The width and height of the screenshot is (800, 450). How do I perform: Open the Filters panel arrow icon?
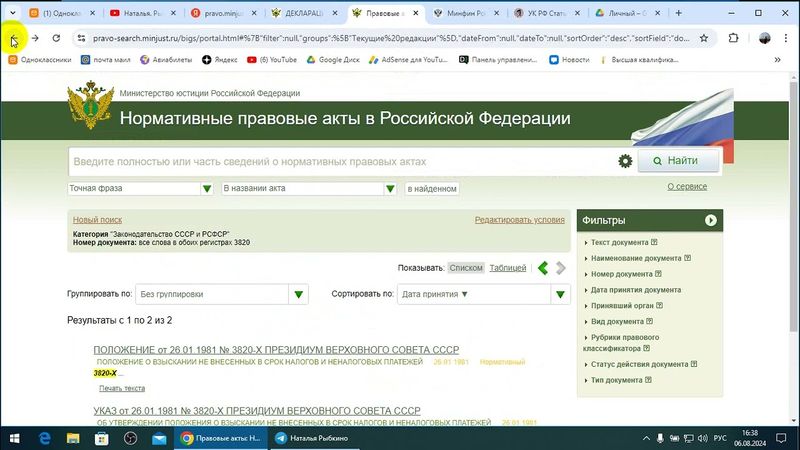[710, 220]
